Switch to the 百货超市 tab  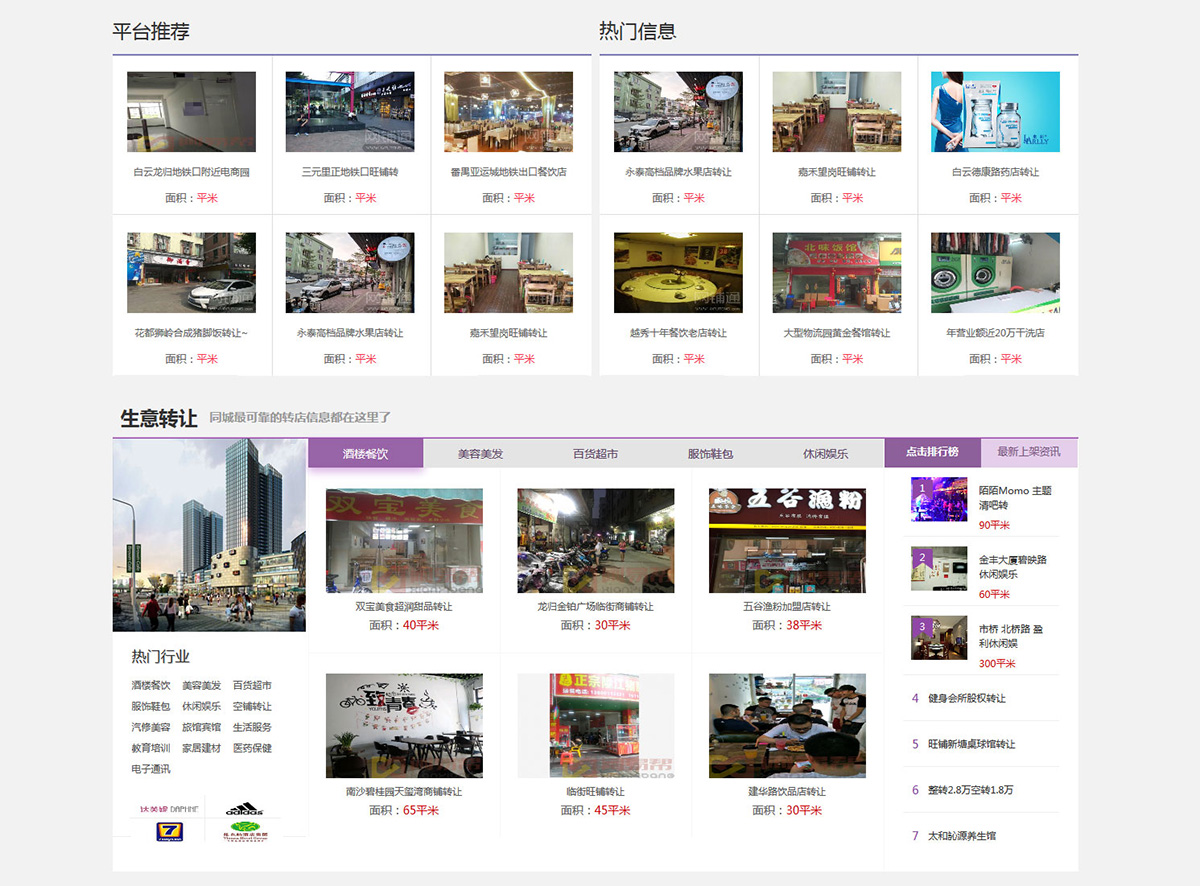595,454
